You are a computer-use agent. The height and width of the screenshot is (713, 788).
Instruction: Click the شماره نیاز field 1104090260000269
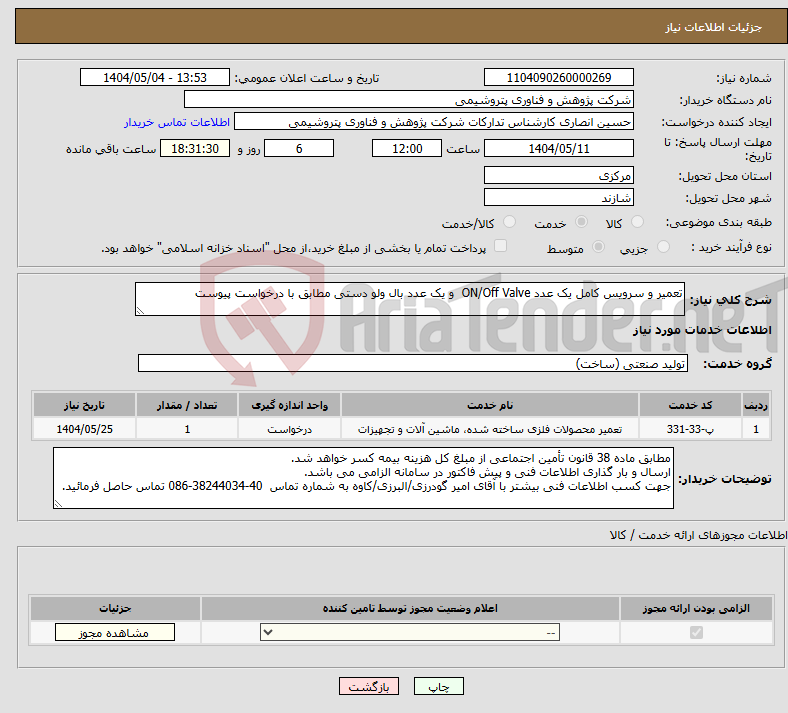click(558, 77)
